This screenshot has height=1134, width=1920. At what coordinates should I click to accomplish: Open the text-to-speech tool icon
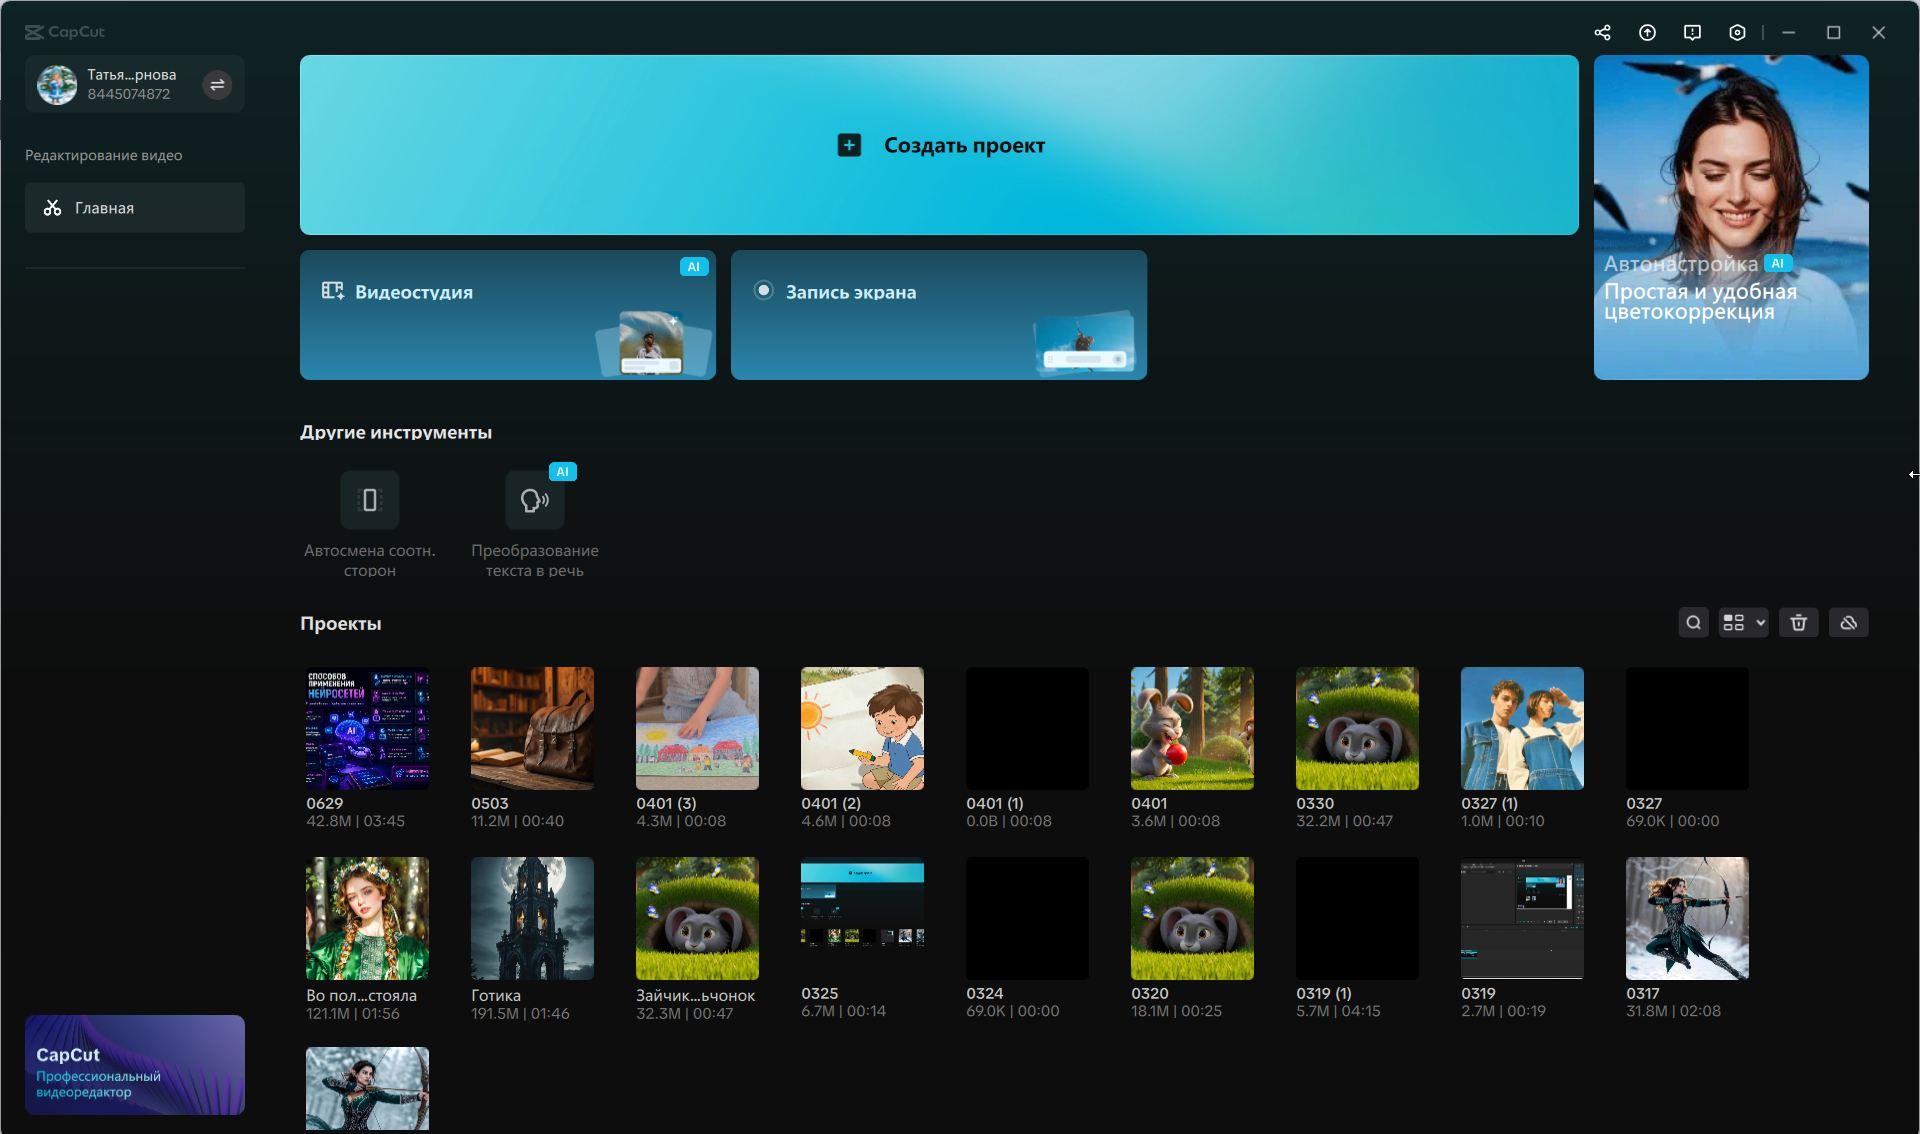(535, 500)
